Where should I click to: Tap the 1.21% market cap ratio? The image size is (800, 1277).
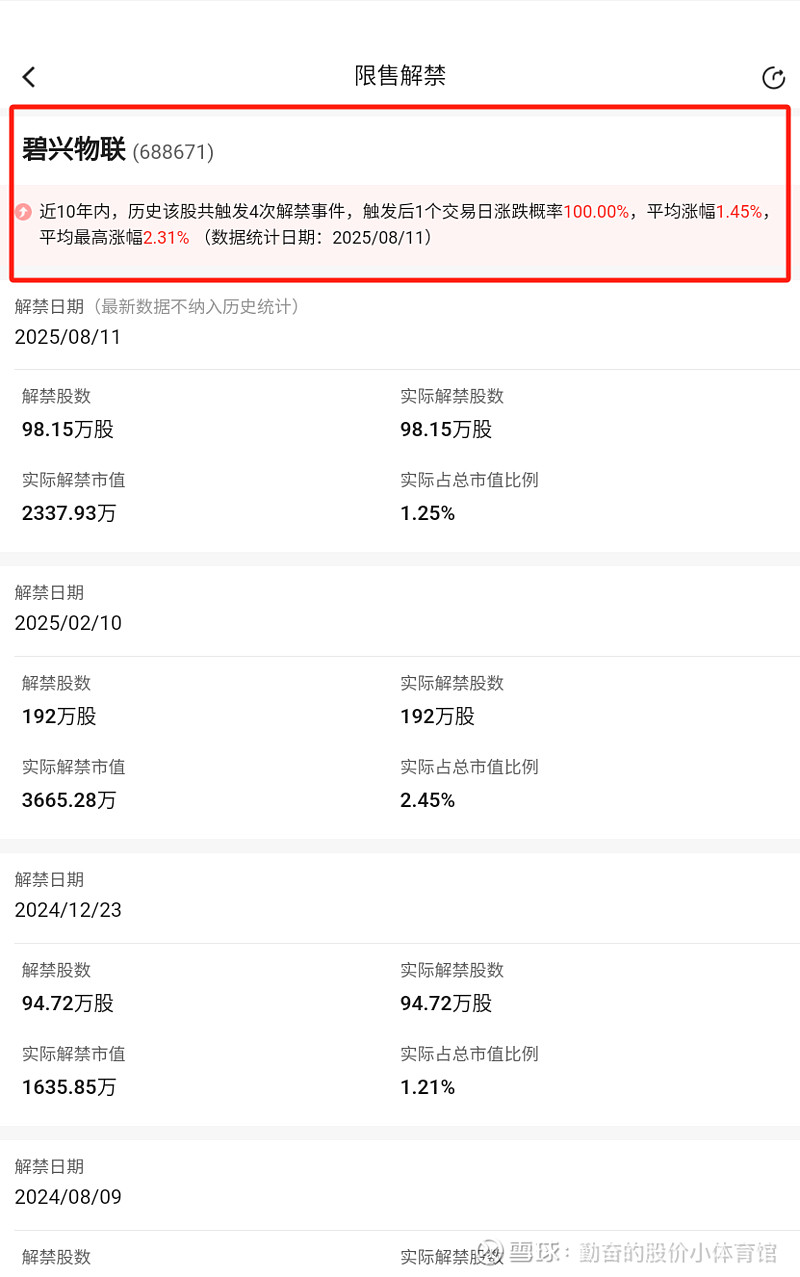pyautogui.click(x=428, y=1088)
